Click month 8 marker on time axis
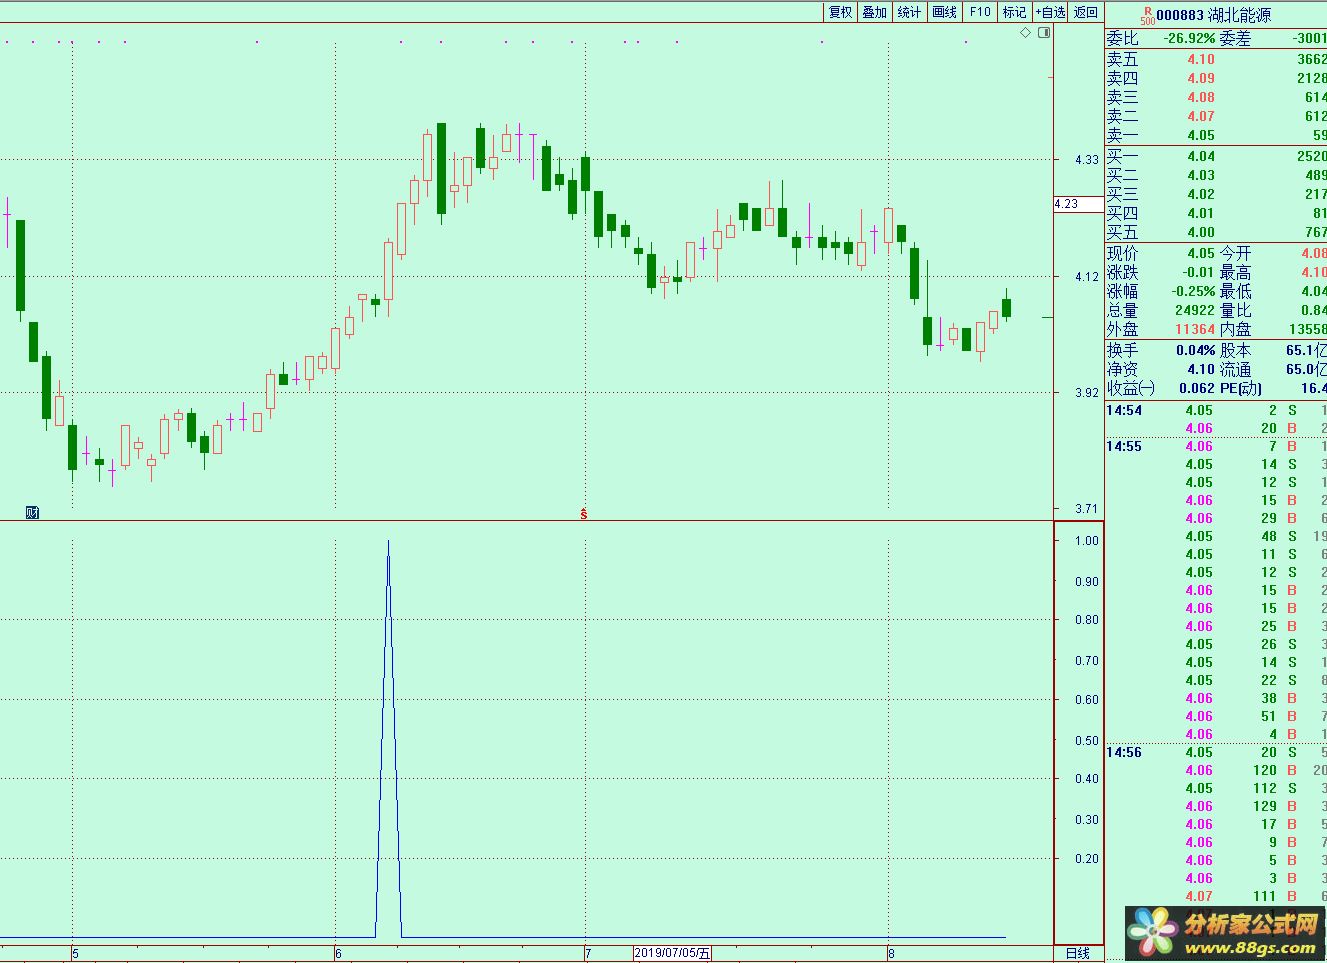 pyautogui.click(x=891, y=954)
